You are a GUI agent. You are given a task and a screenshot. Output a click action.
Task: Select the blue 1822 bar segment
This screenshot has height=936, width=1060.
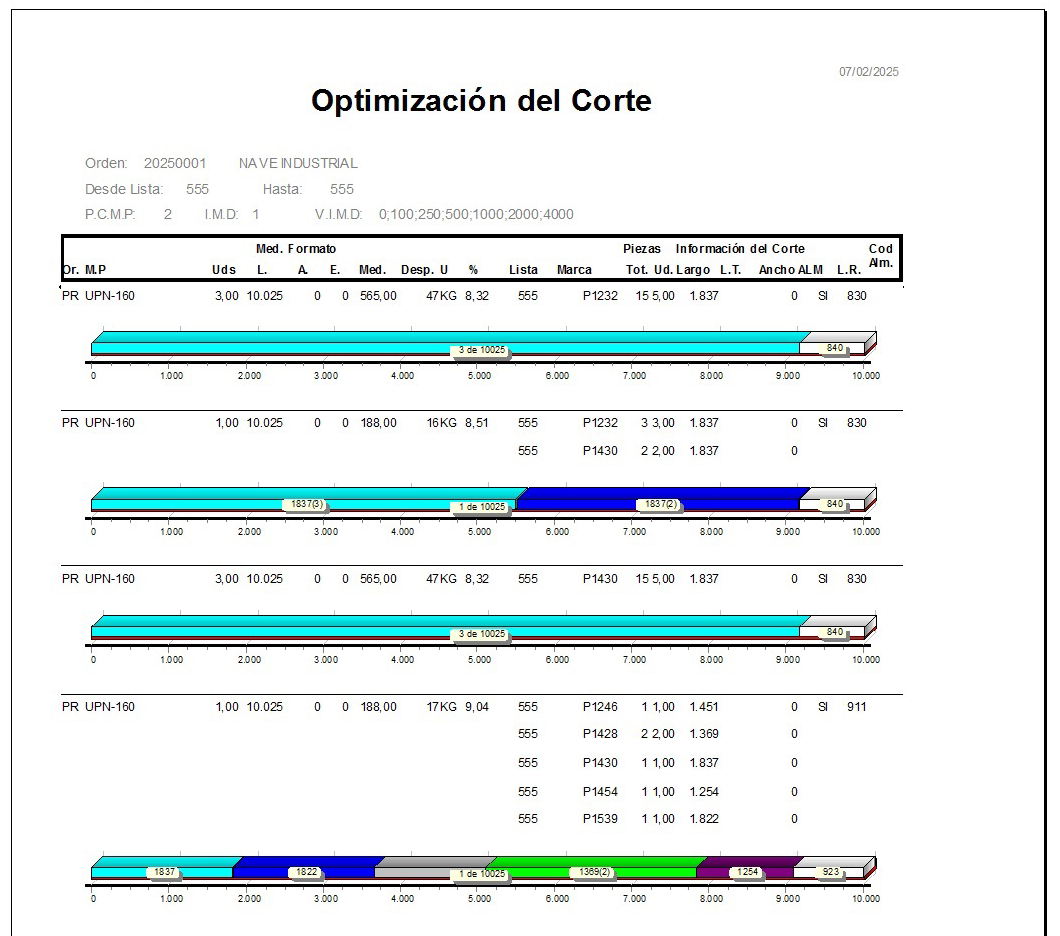click(304, 868)
